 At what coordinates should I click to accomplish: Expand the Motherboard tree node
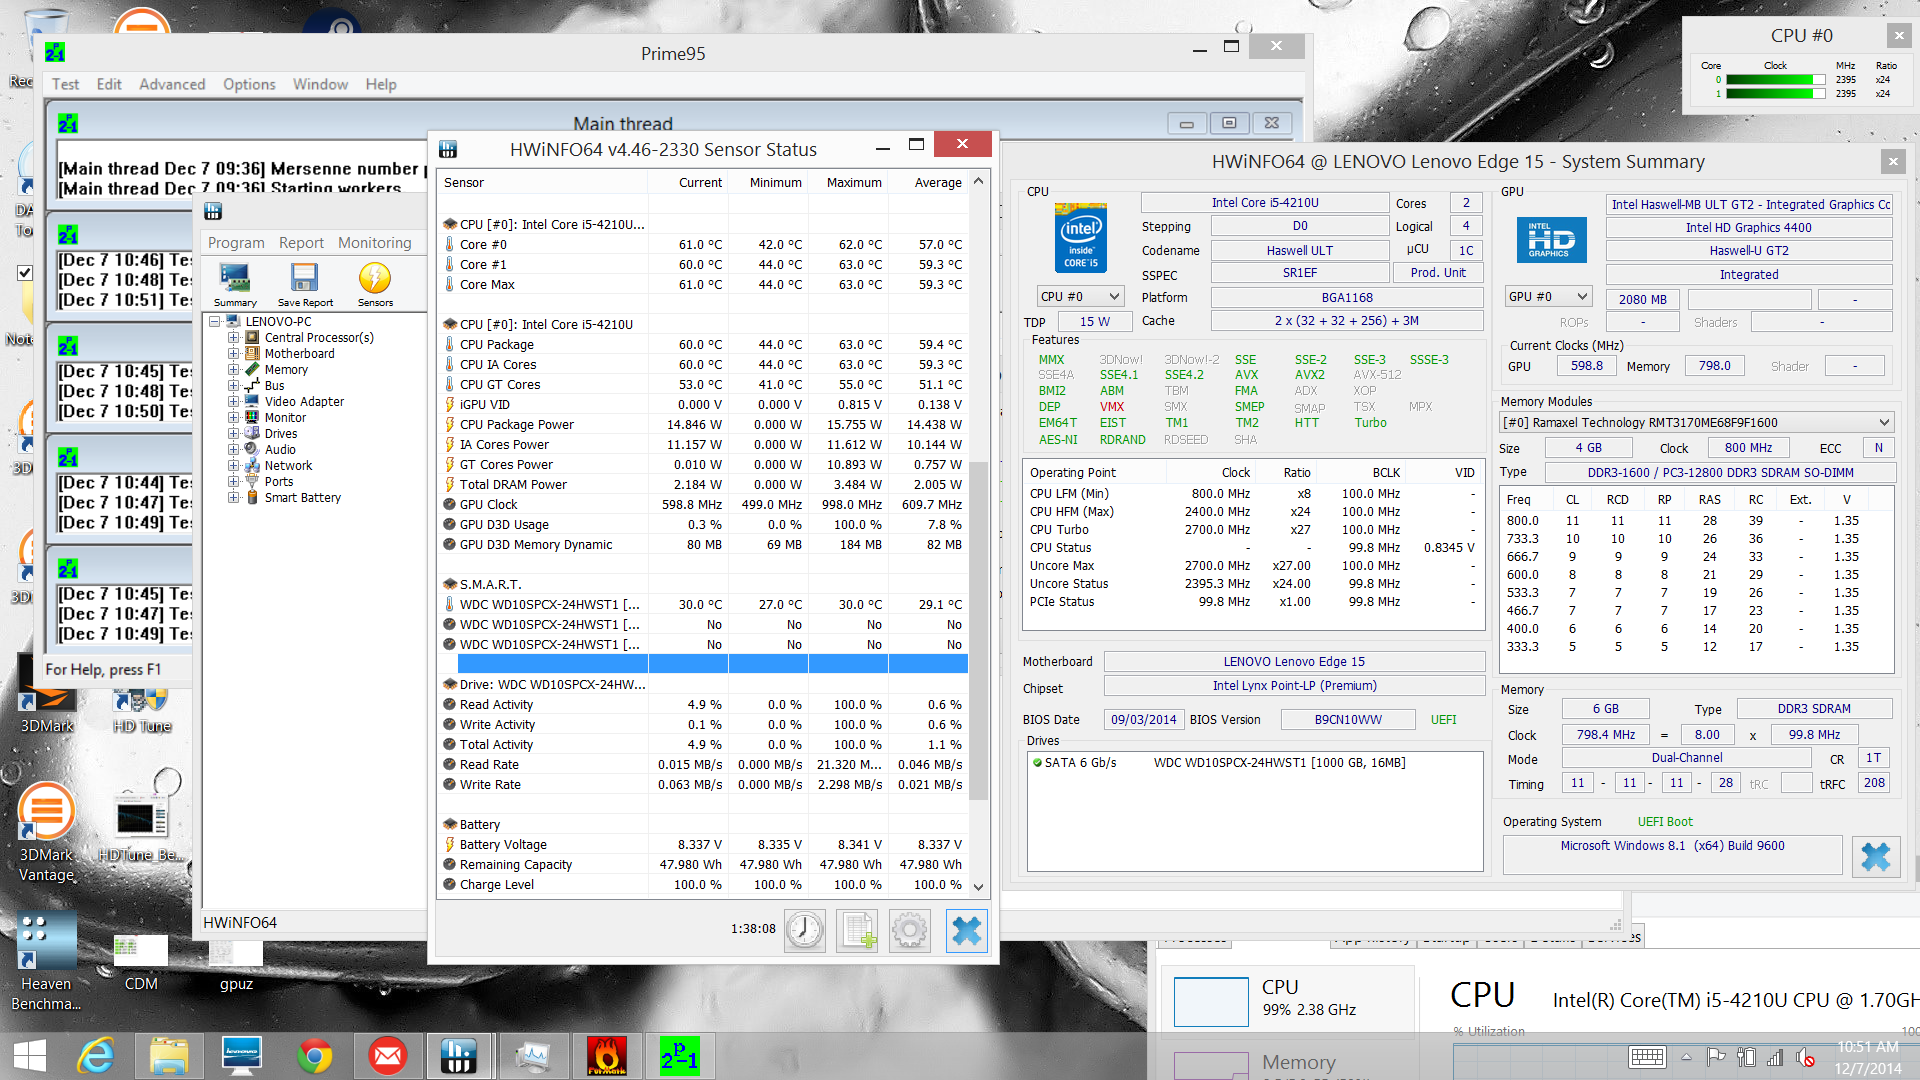coord(233,354)
